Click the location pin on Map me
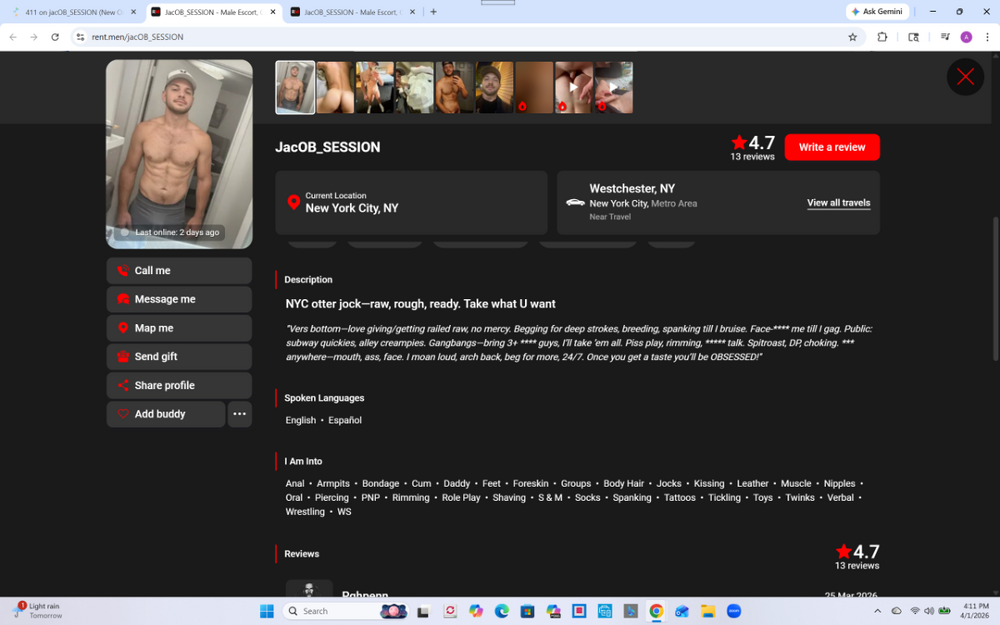The width and height of the screenshot is (1000, 625). click(x=123, y=328)
